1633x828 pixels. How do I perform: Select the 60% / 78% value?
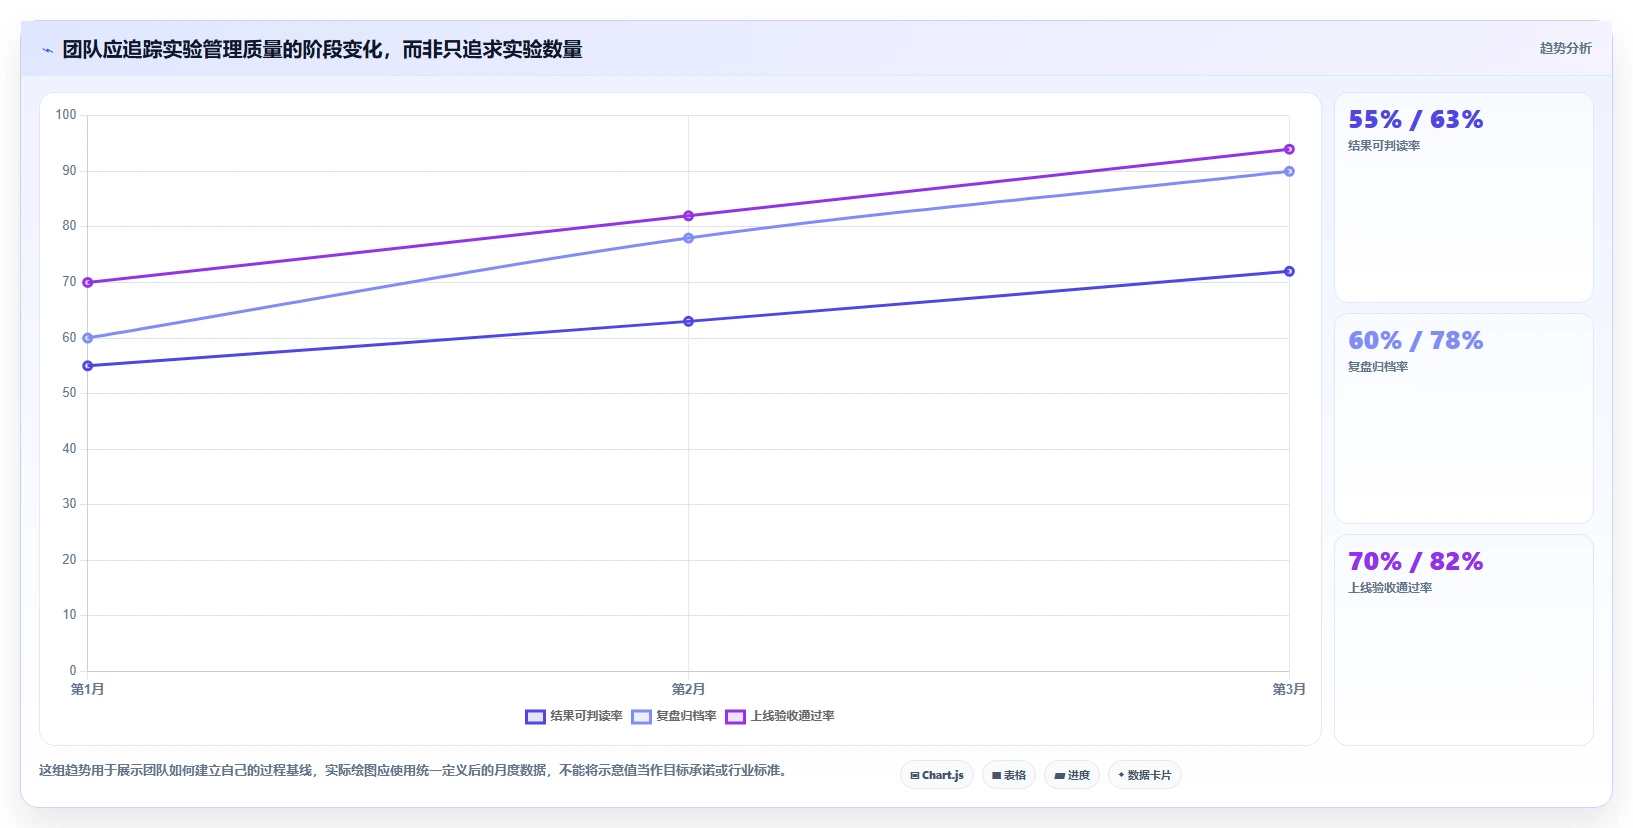tap(1415, 341)
